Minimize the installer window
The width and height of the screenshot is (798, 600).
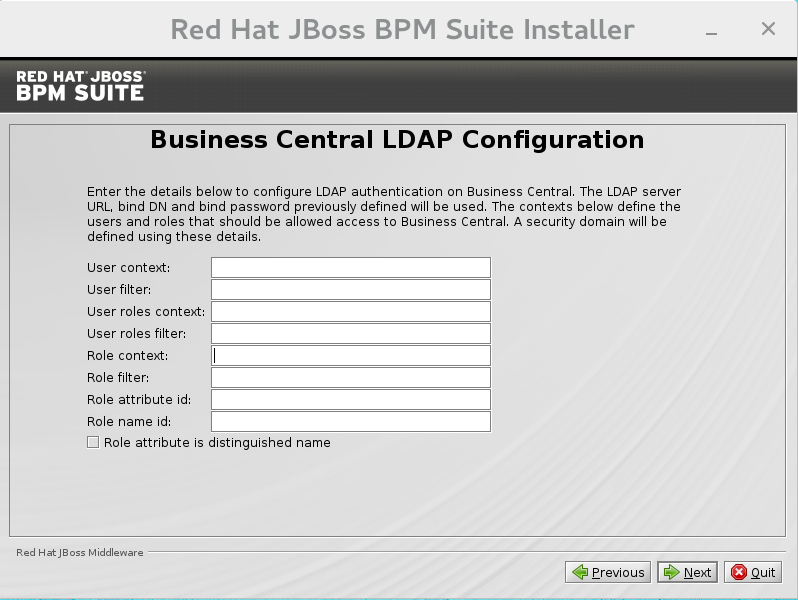coord(712,30)
